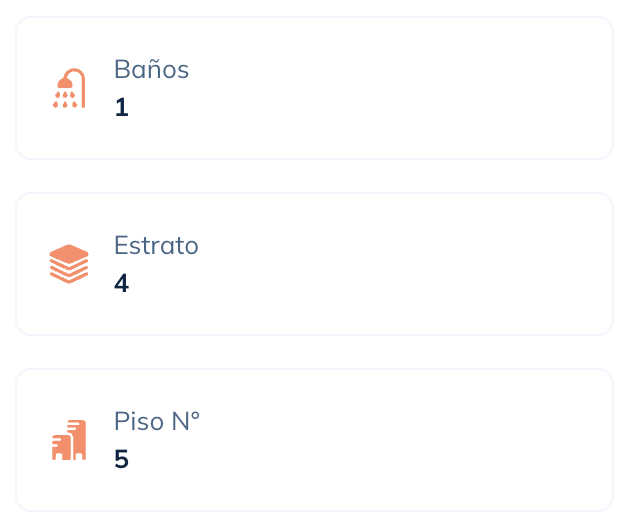Tap the orange apartment towers icon

69,440
